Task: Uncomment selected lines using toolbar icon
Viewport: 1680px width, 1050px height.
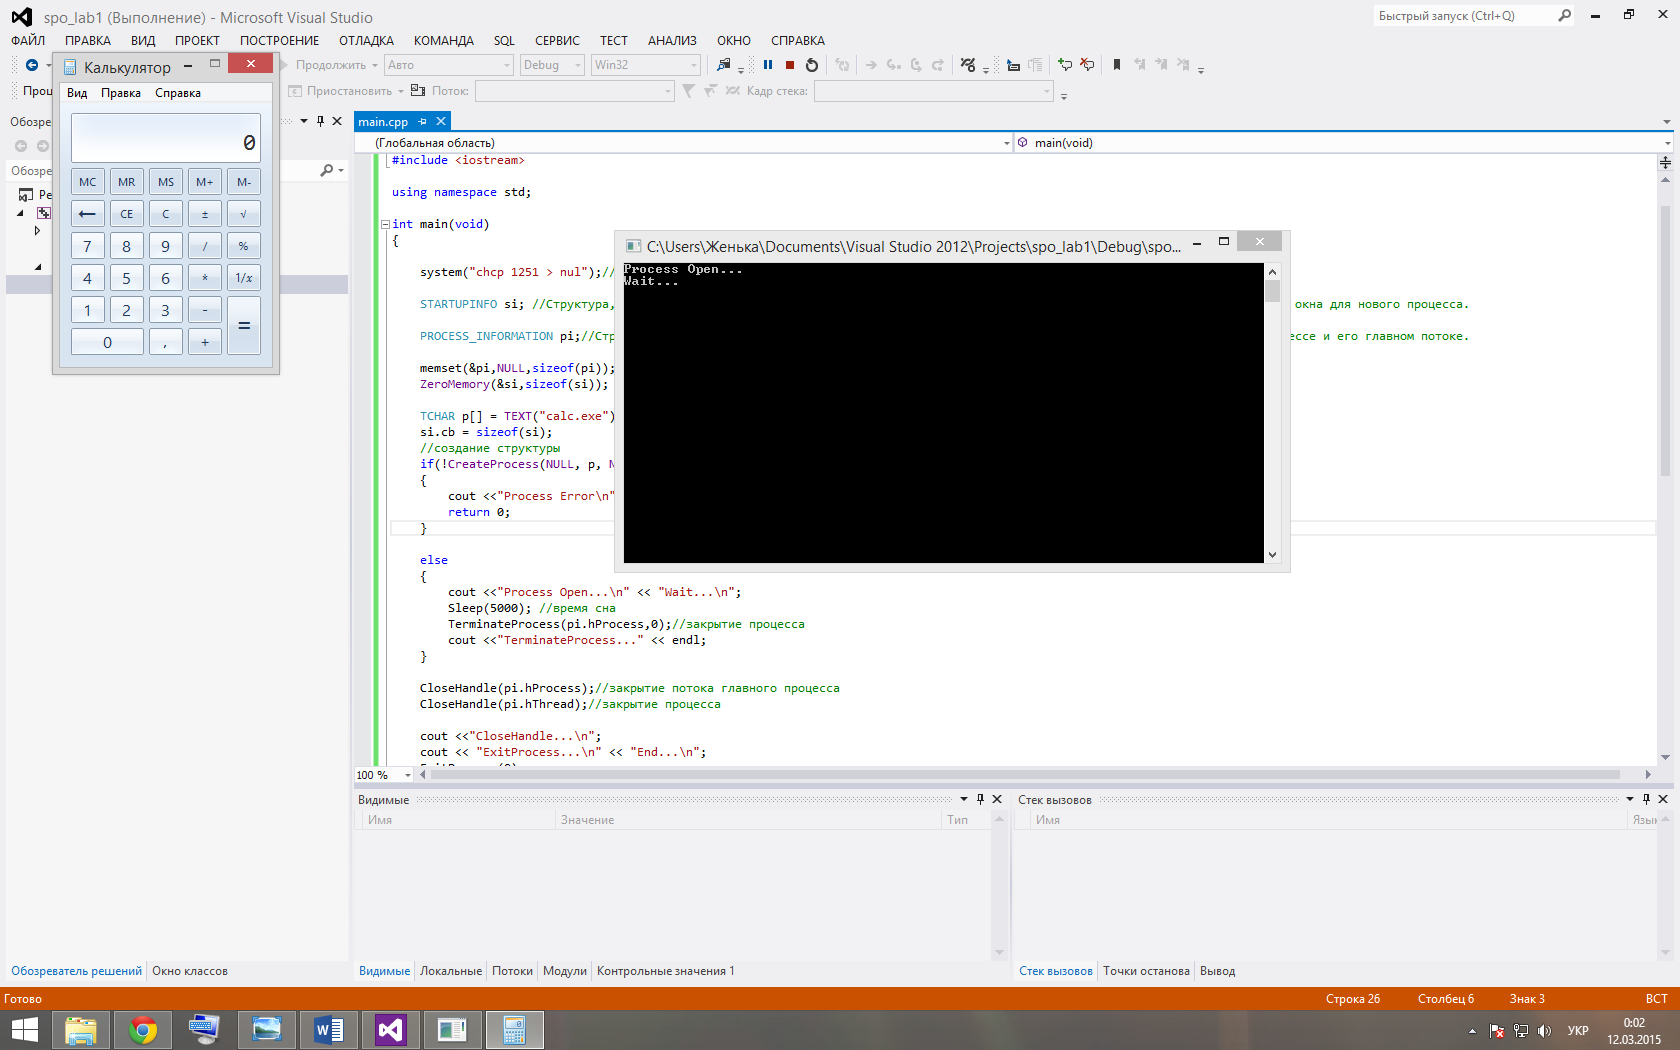Action: pos(1087,65)
